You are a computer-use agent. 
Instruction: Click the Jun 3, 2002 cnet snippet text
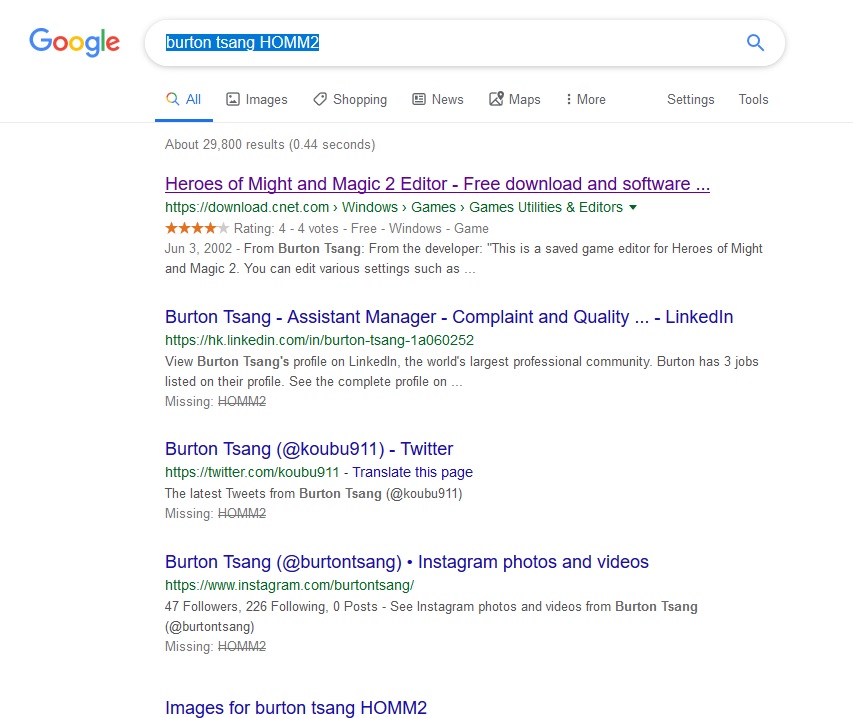(463, 258)
